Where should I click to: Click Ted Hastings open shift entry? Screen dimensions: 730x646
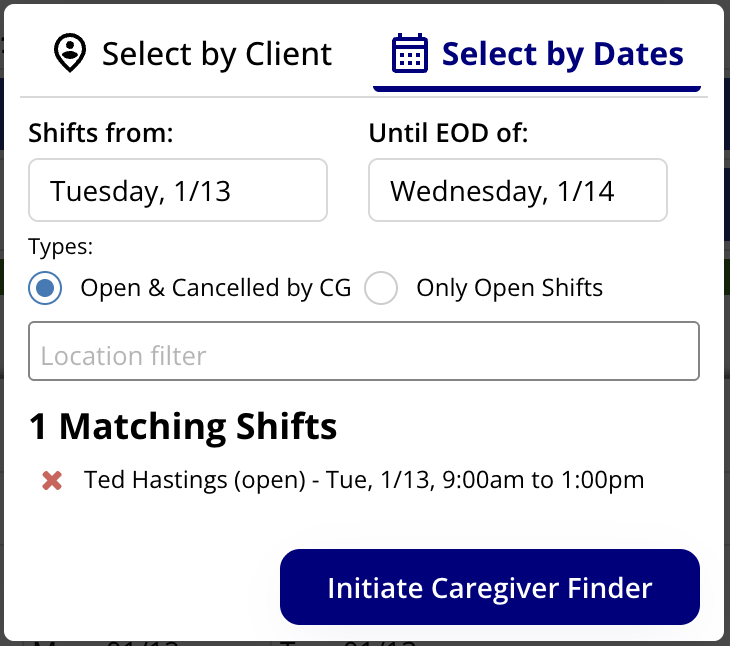364,480
